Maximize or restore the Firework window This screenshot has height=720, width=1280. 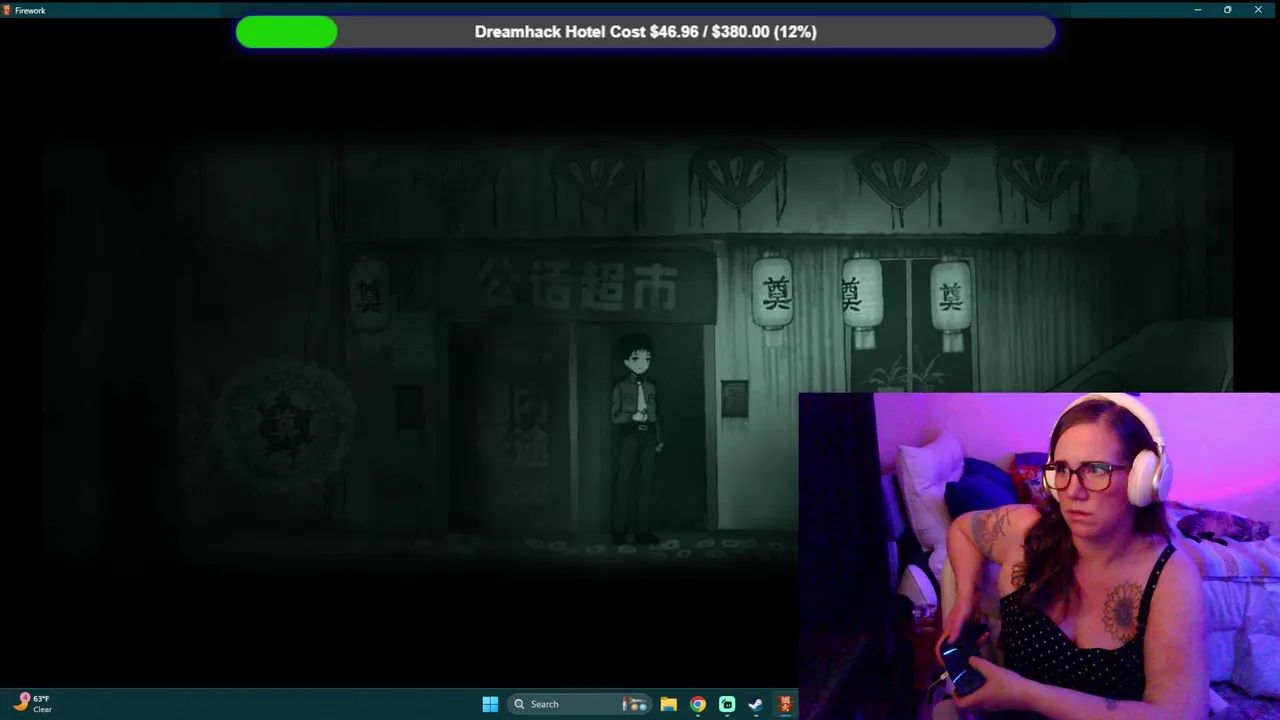[x=1228, y=10]
